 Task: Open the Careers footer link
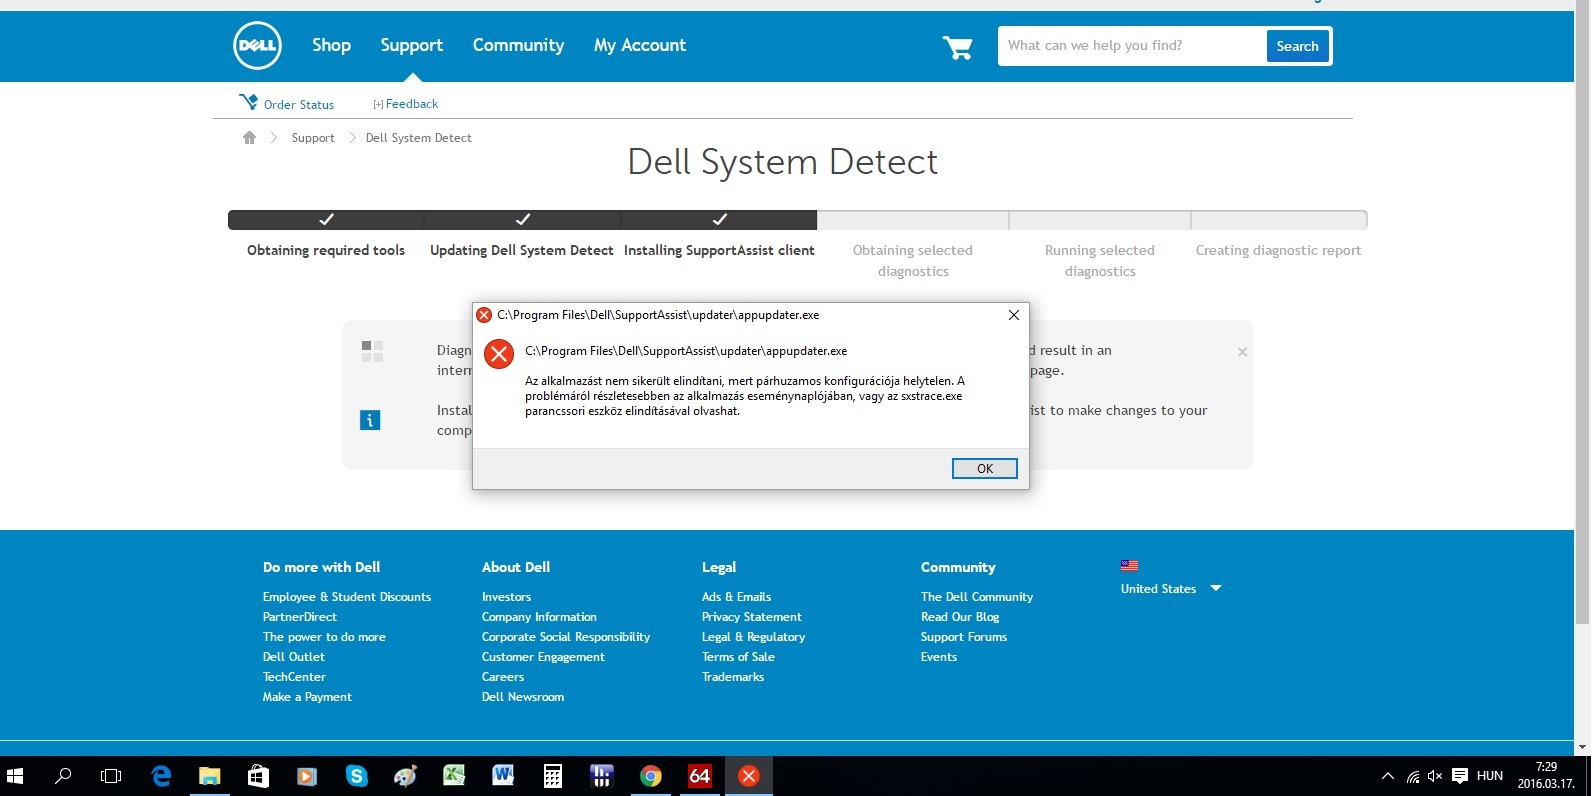point(503,677)
